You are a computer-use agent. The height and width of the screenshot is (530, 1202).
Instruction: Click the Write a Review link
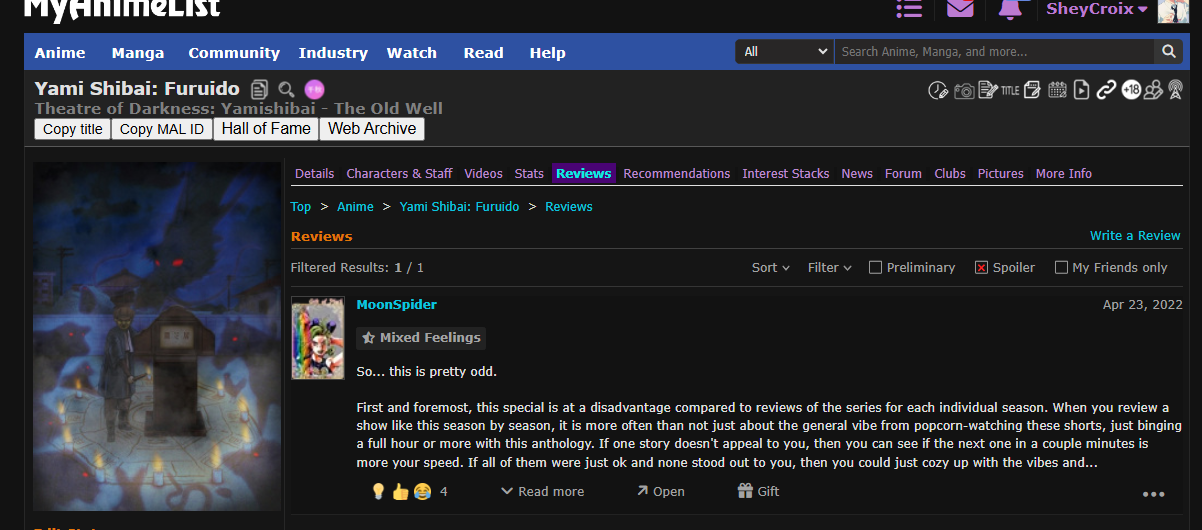[x=1135, y=236]
